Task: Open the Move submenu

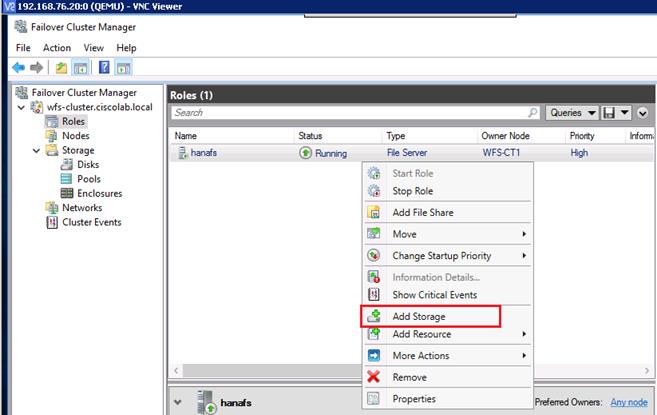Action: (447, 234)
